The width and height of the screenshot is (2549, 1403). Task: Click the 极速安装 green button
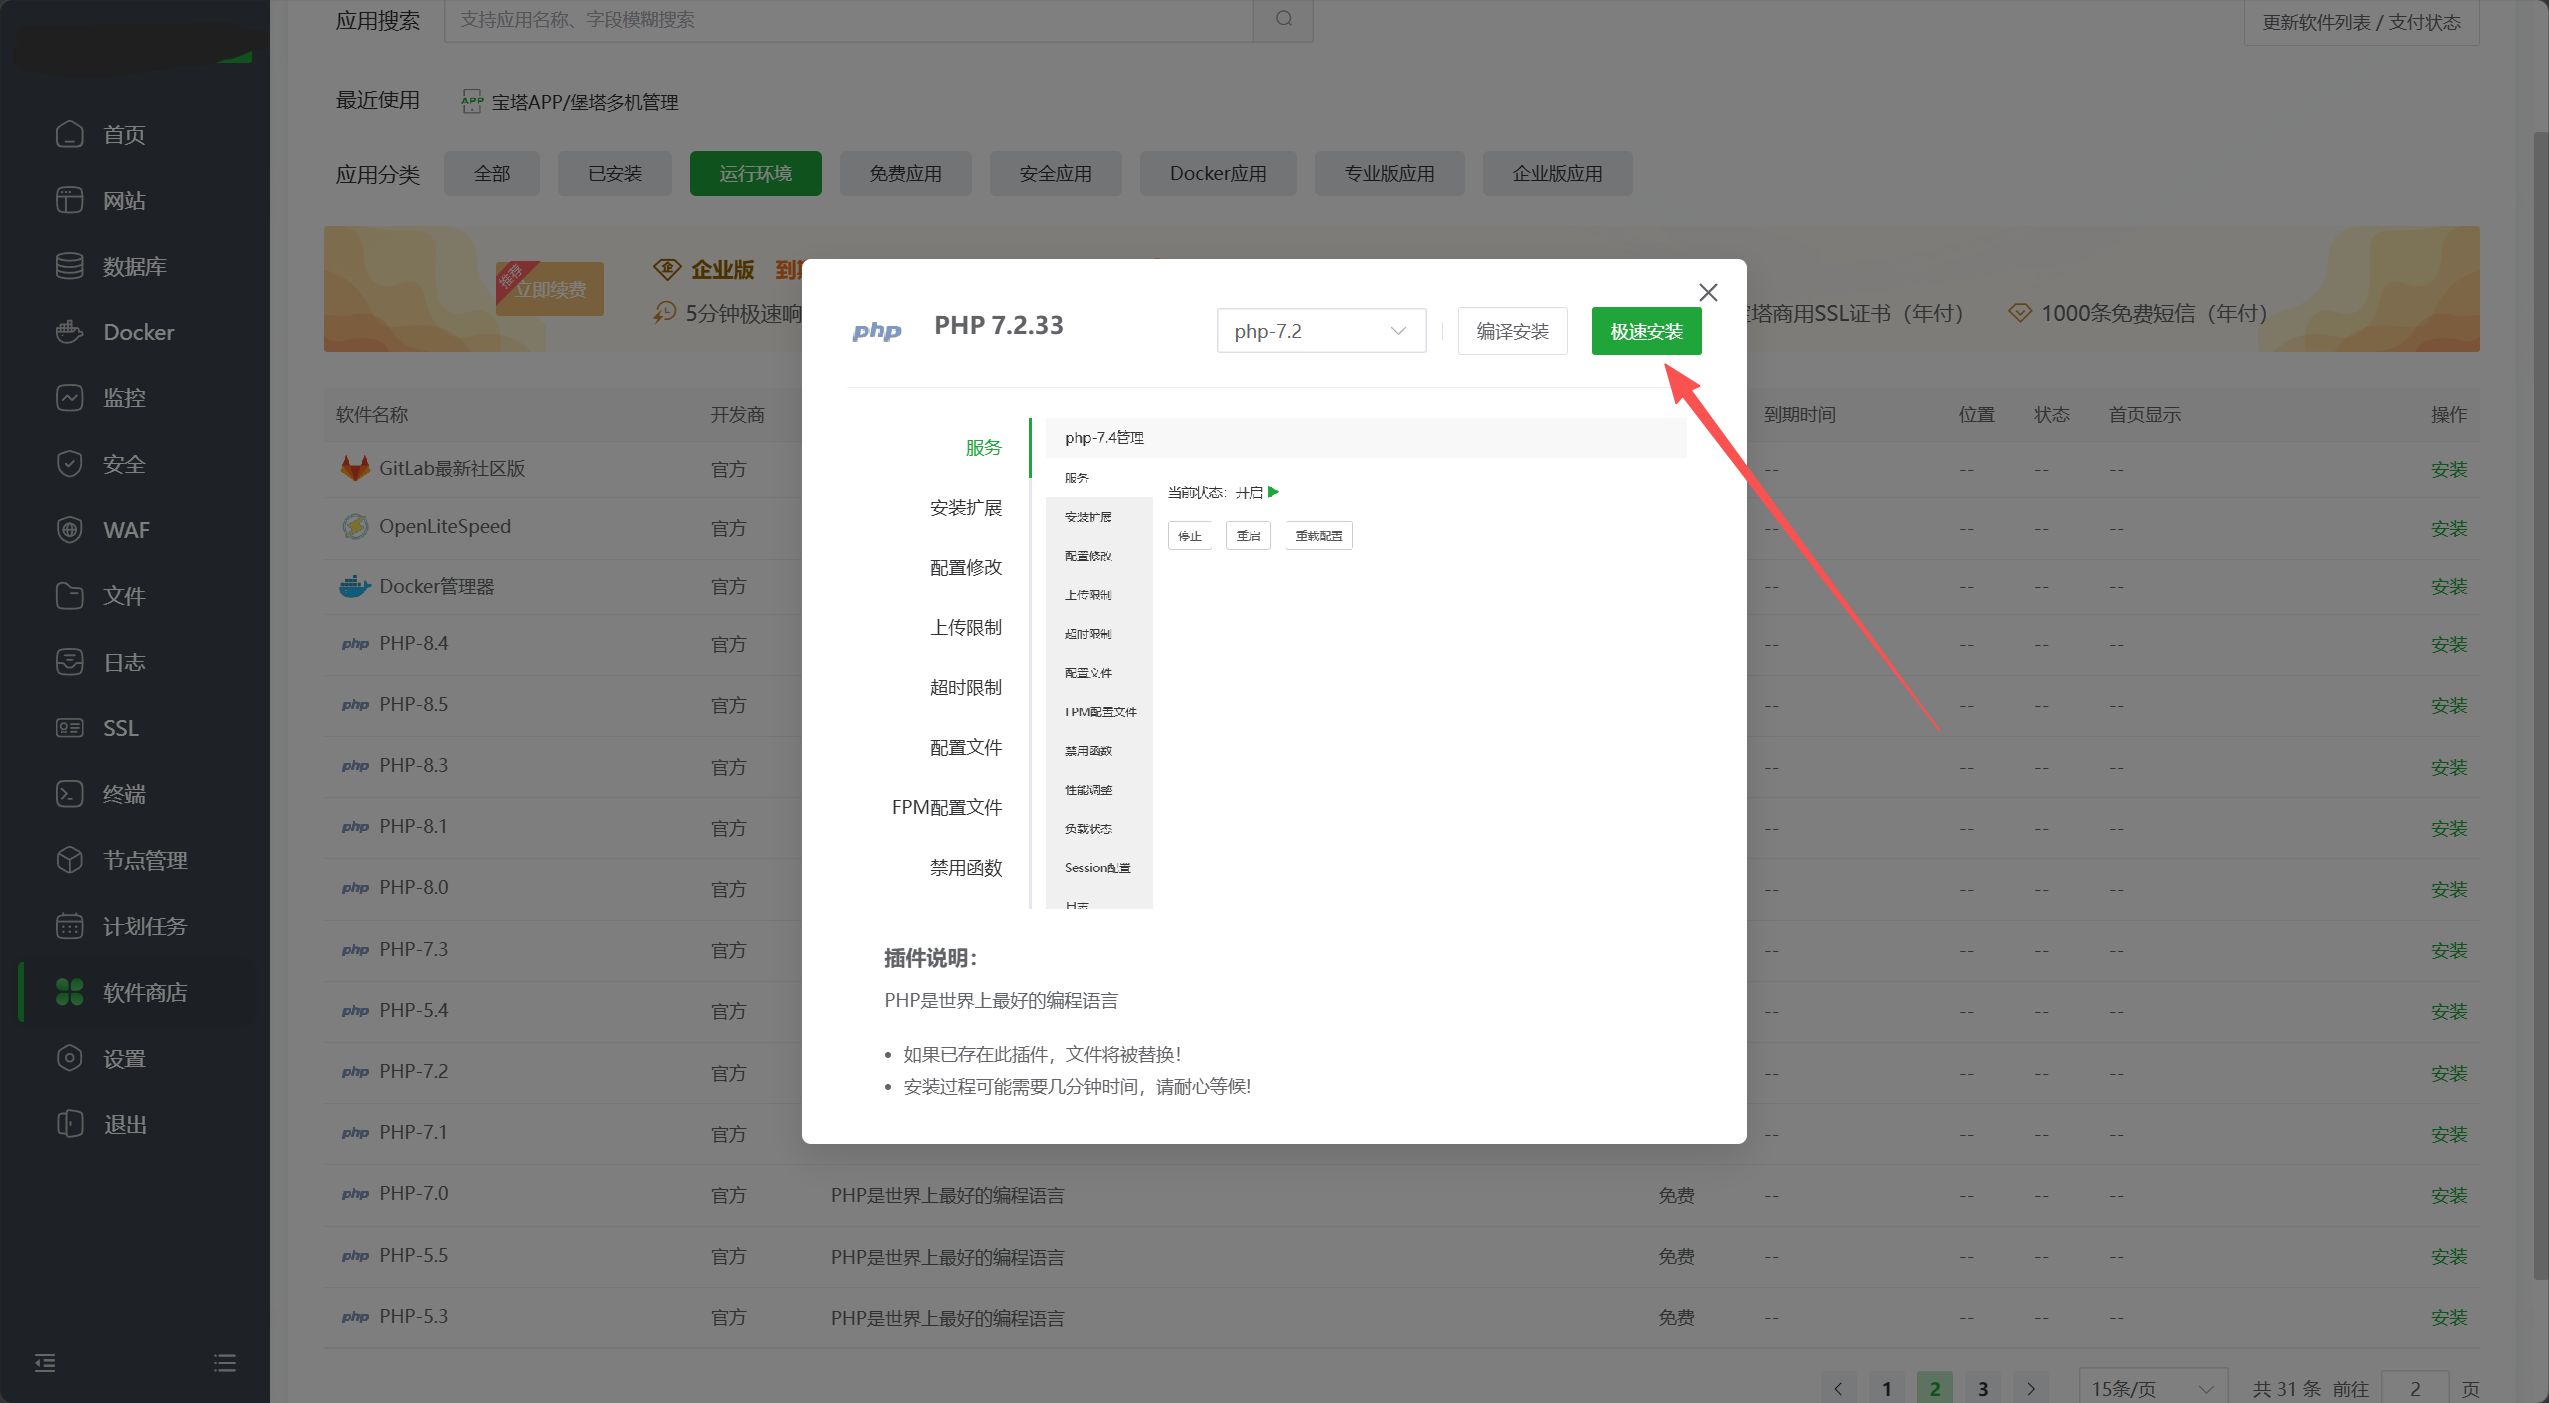[1647, 331]
